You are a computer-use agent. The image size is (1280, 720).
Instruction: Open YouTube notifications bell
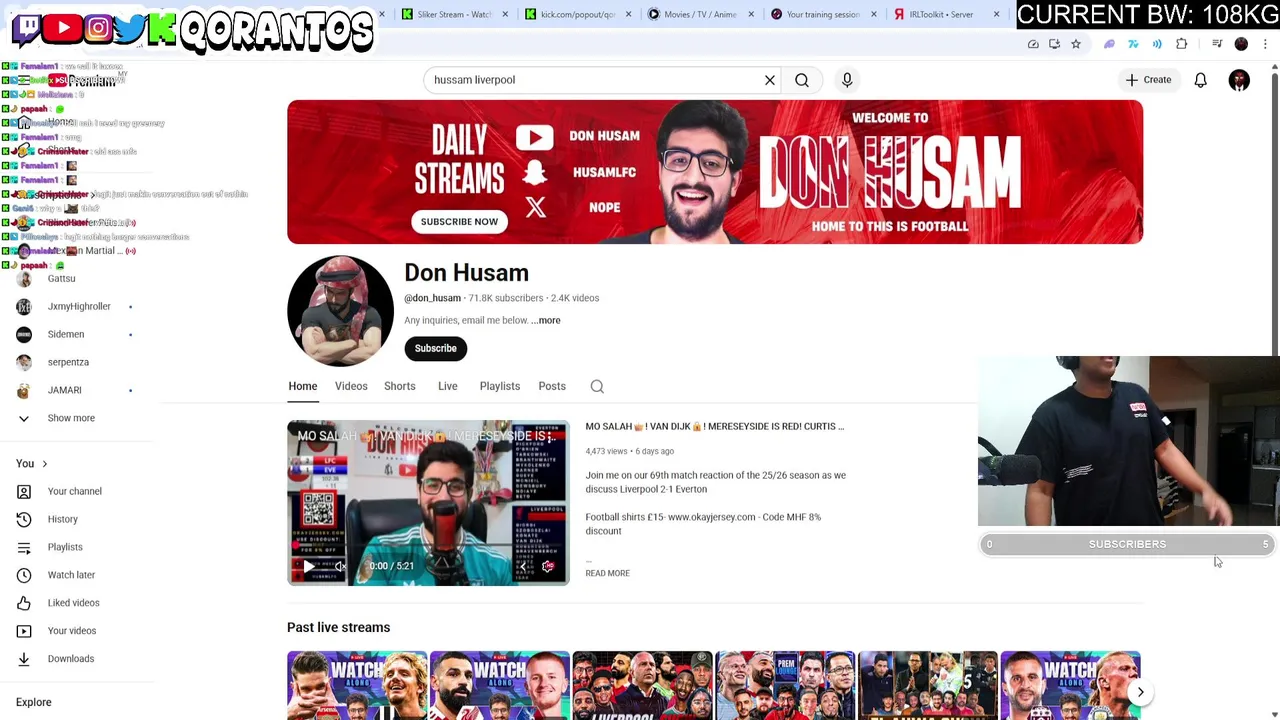coord(1200,80)
